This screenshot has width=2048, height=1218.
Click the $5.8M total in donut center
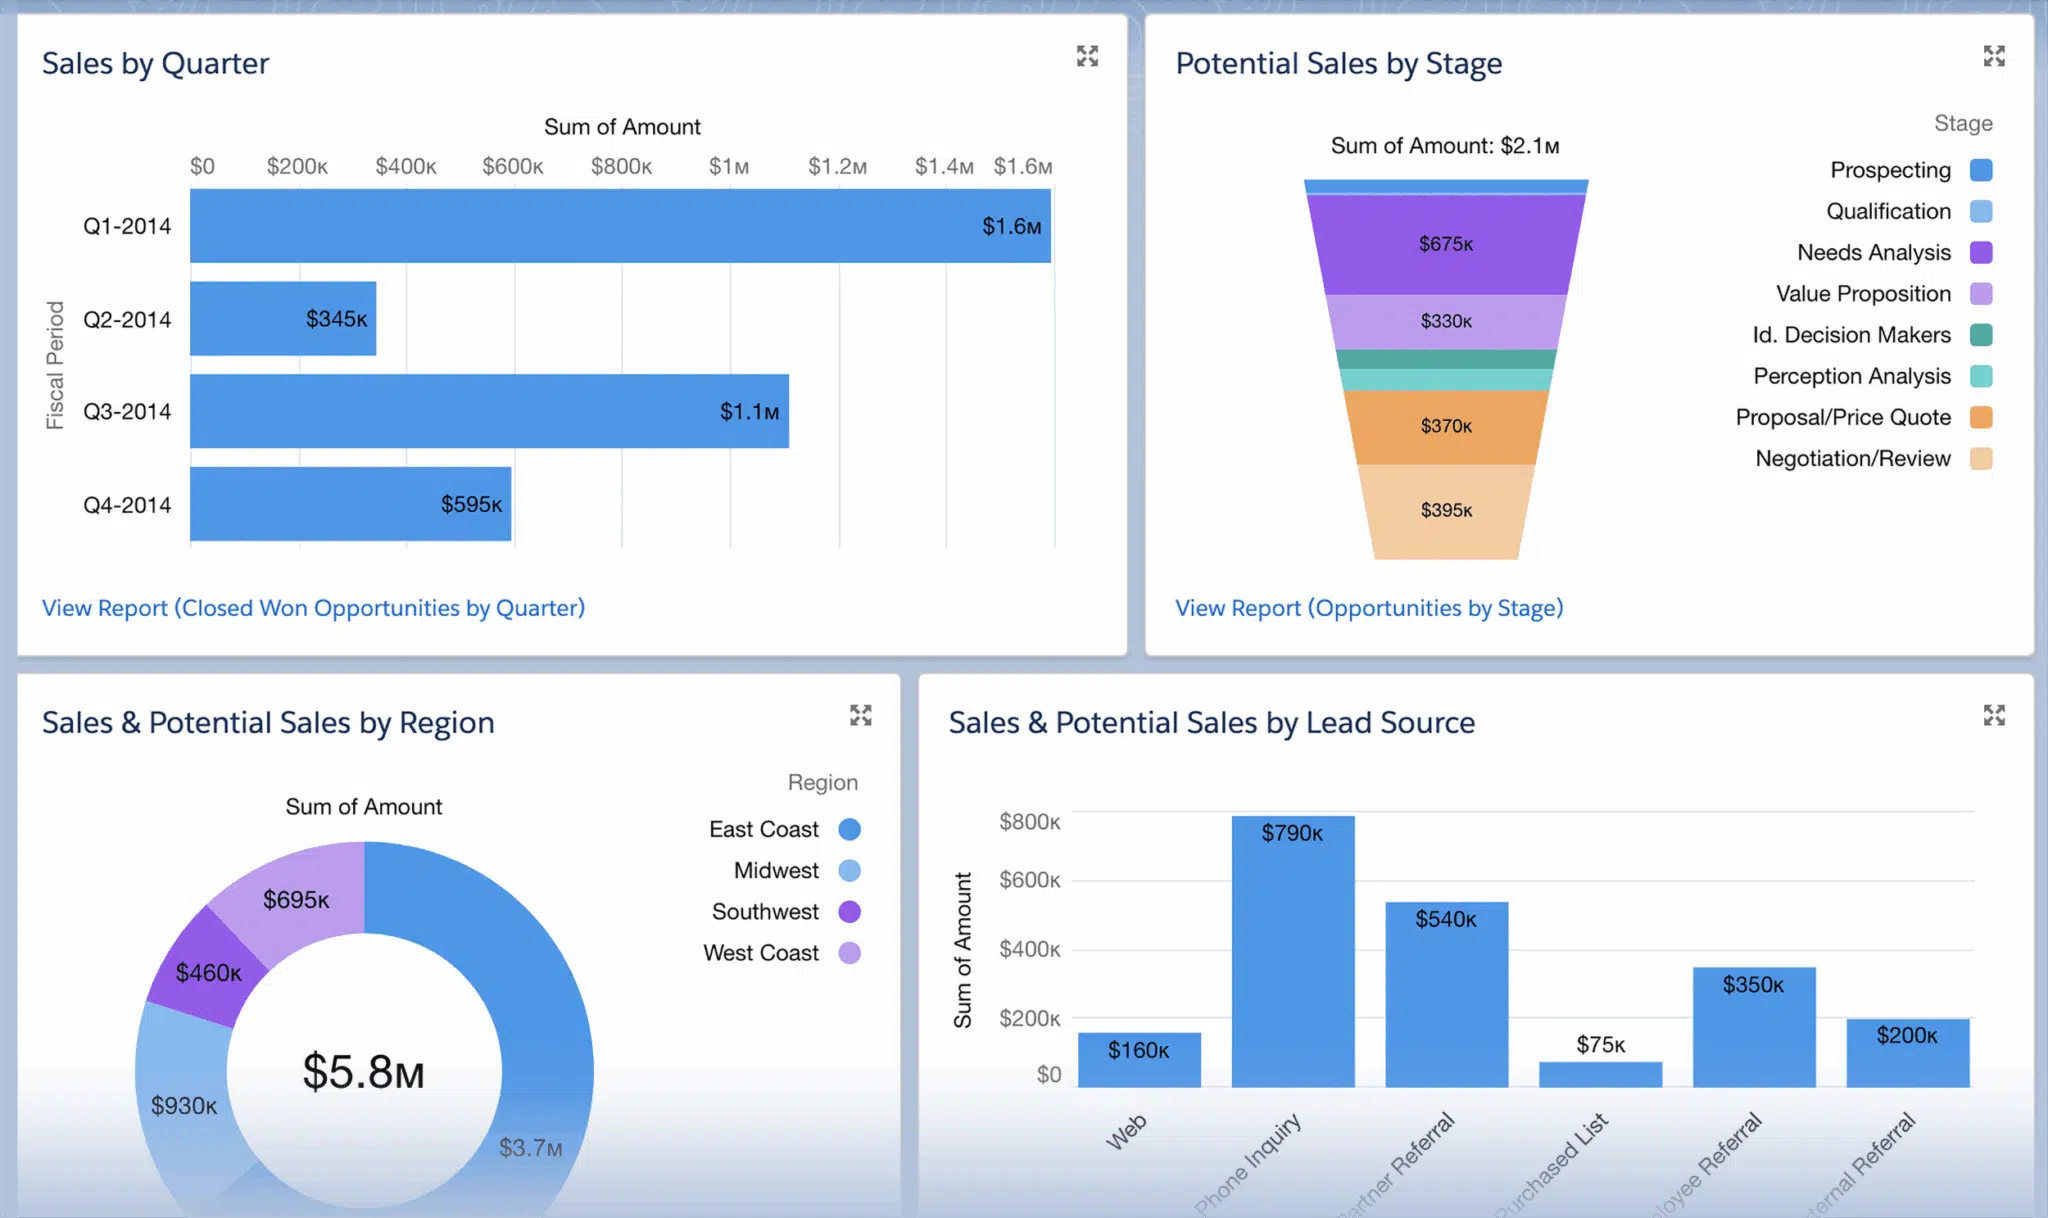[364, 1072]
